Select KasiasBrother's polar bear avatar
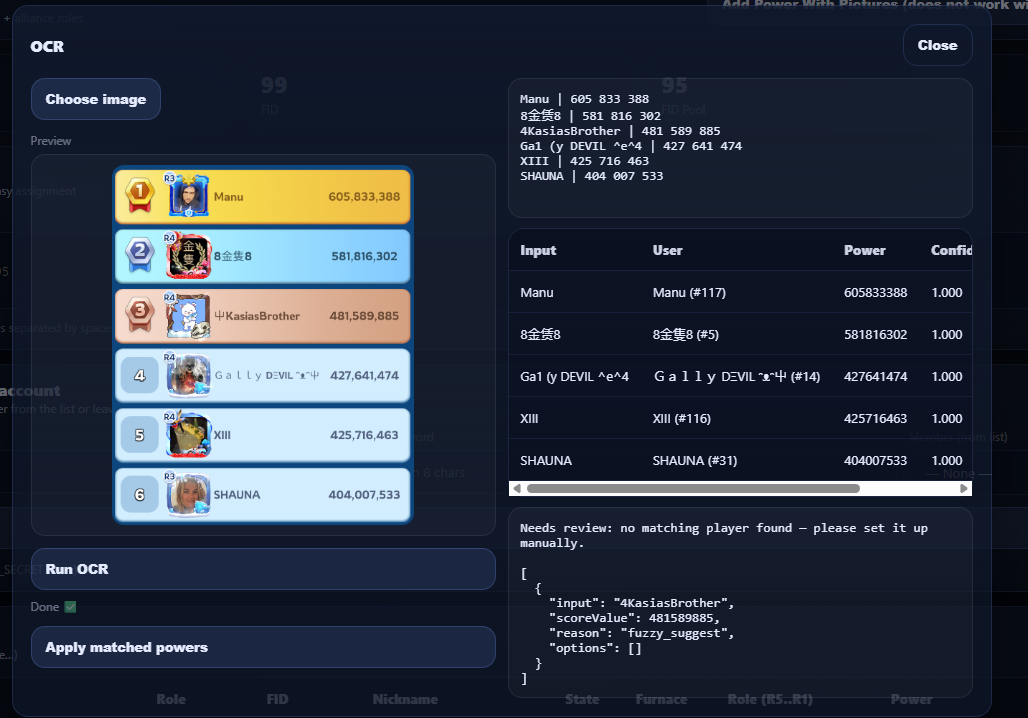 190,315
